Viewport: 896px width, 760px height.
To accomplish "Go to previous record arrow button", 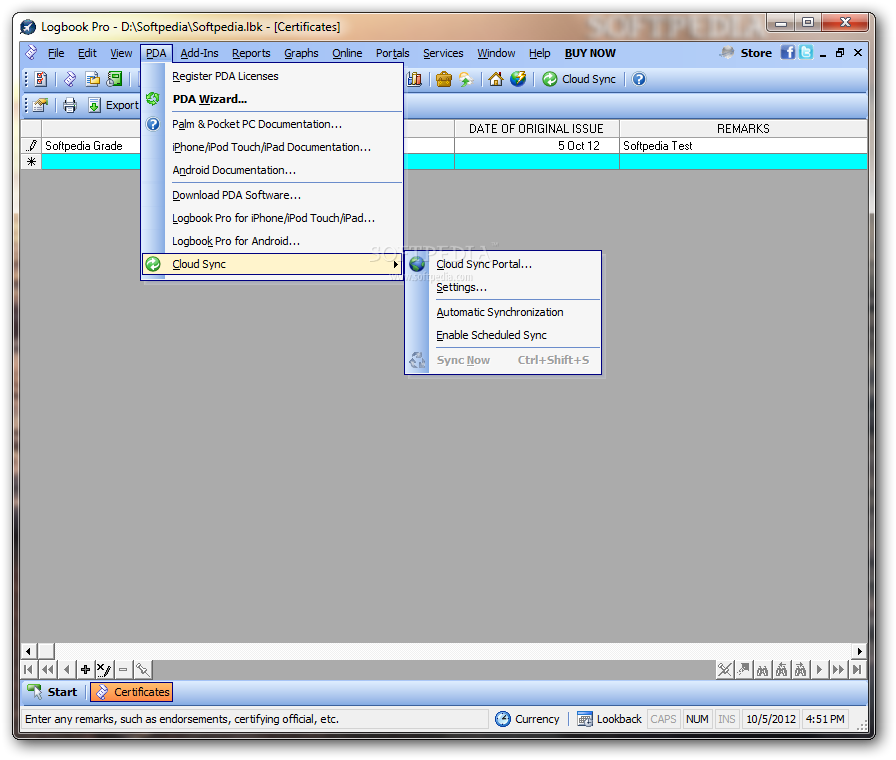I will click(x=67, y=669).
